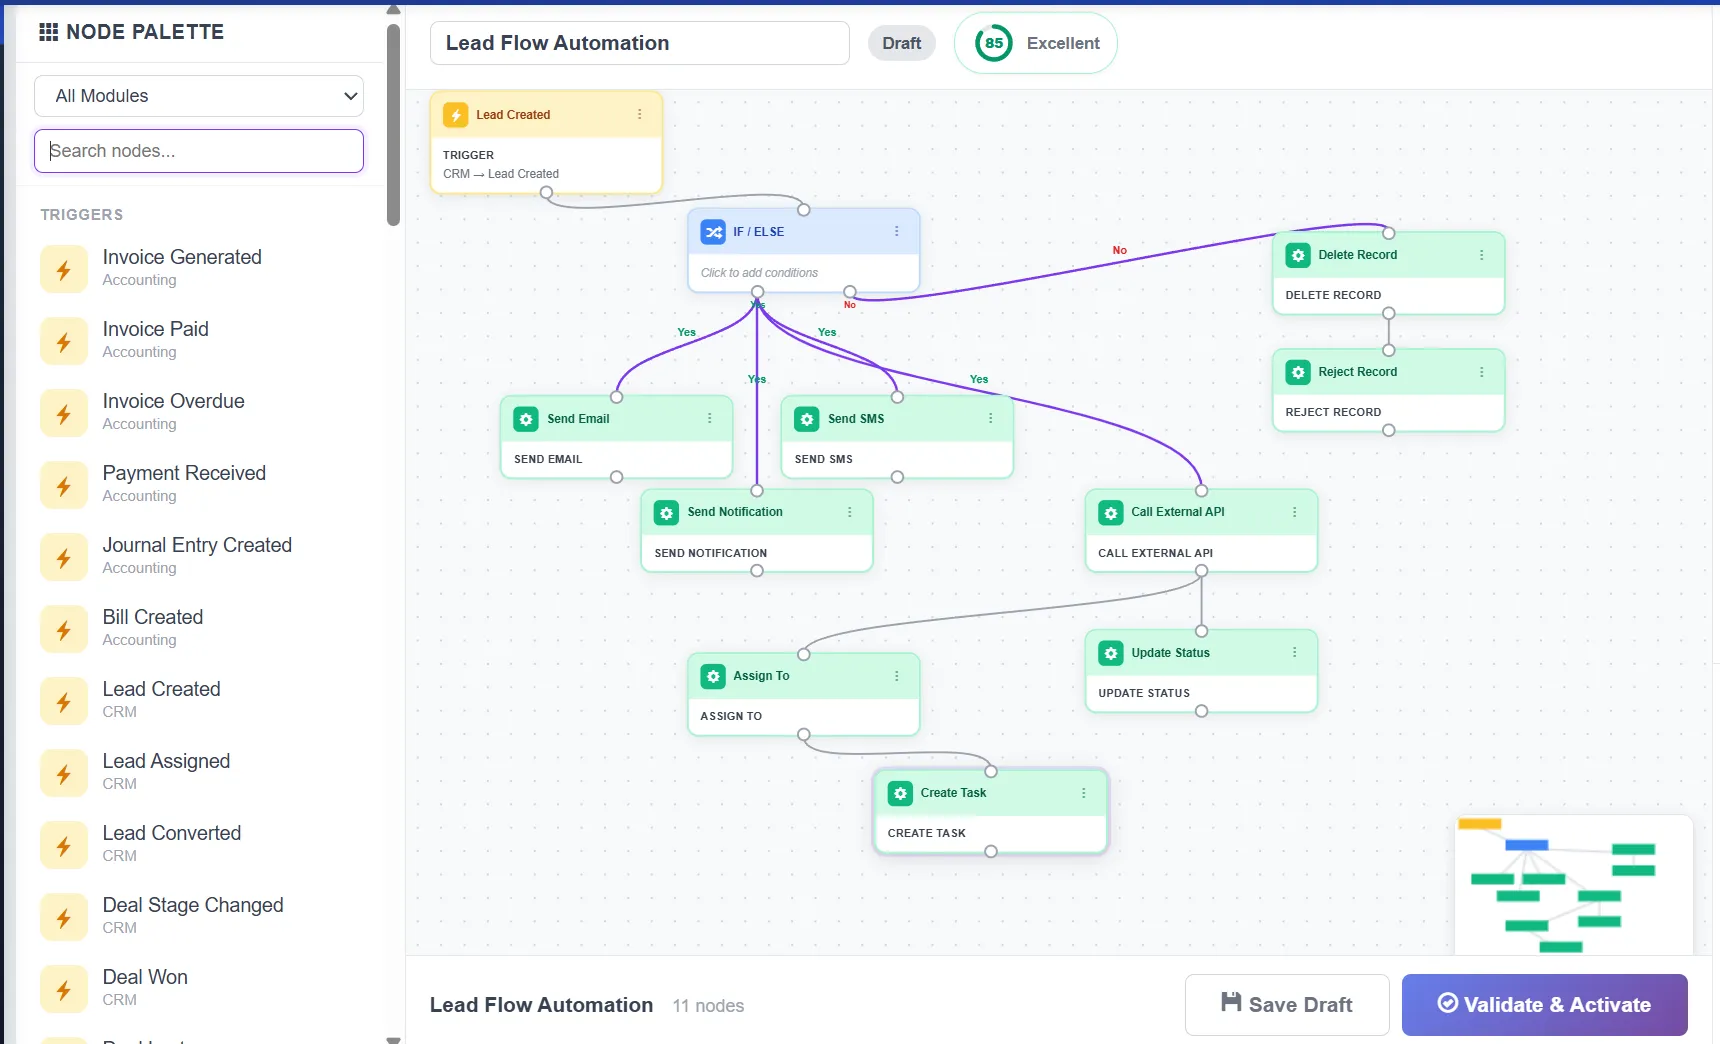Click the gear icon on Update Status node
Screen dimensions: 1720x1044
coord(1109,653)
